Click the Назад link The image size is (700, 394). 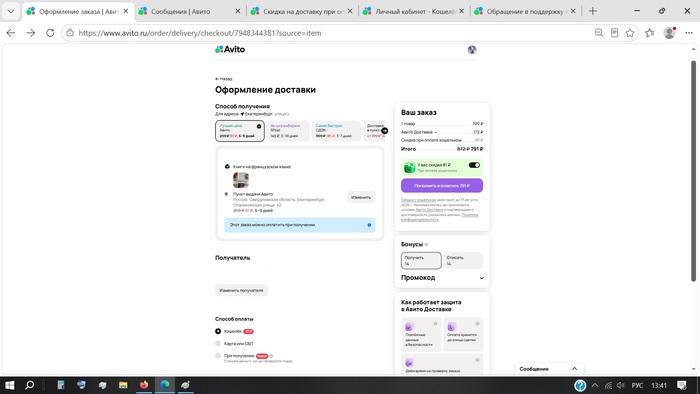coord(224,79)
